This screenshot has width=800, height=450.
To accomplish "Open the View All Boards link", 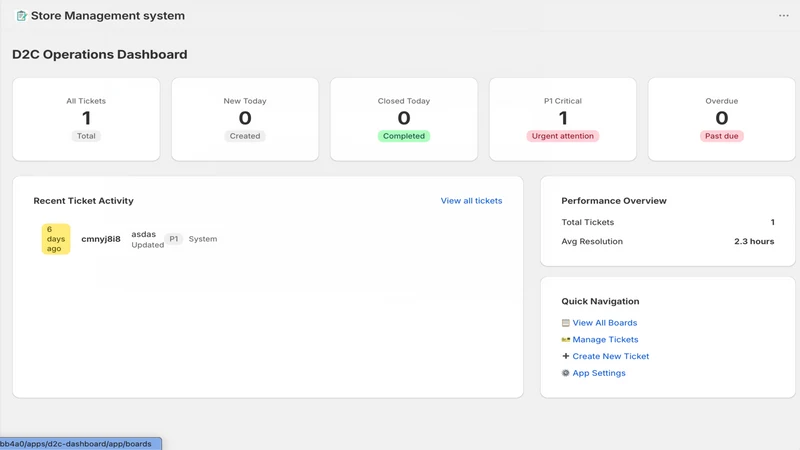I will [x=605, y=323].
